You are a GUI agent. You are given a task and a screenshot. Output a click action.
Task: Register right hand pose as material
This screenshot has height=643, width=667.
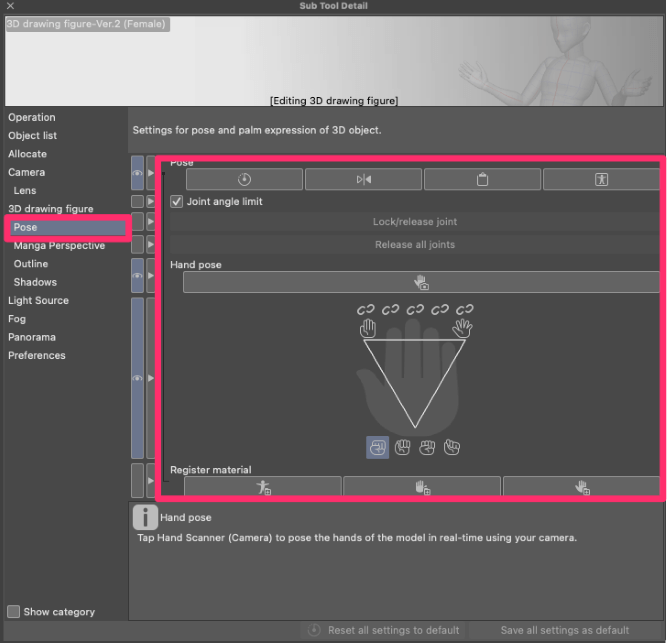[x=581, y=487]
